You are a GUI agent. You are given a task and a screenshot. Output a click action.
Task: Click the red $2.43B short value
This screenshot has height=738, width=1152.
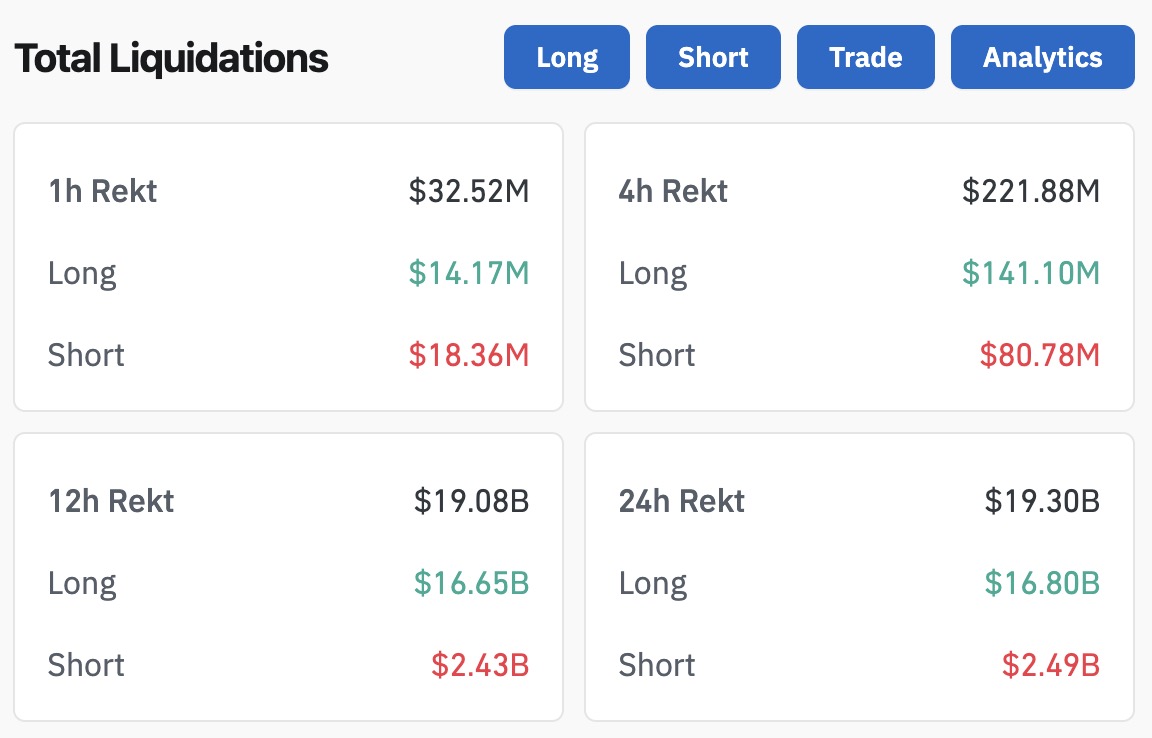pos(480,665)
